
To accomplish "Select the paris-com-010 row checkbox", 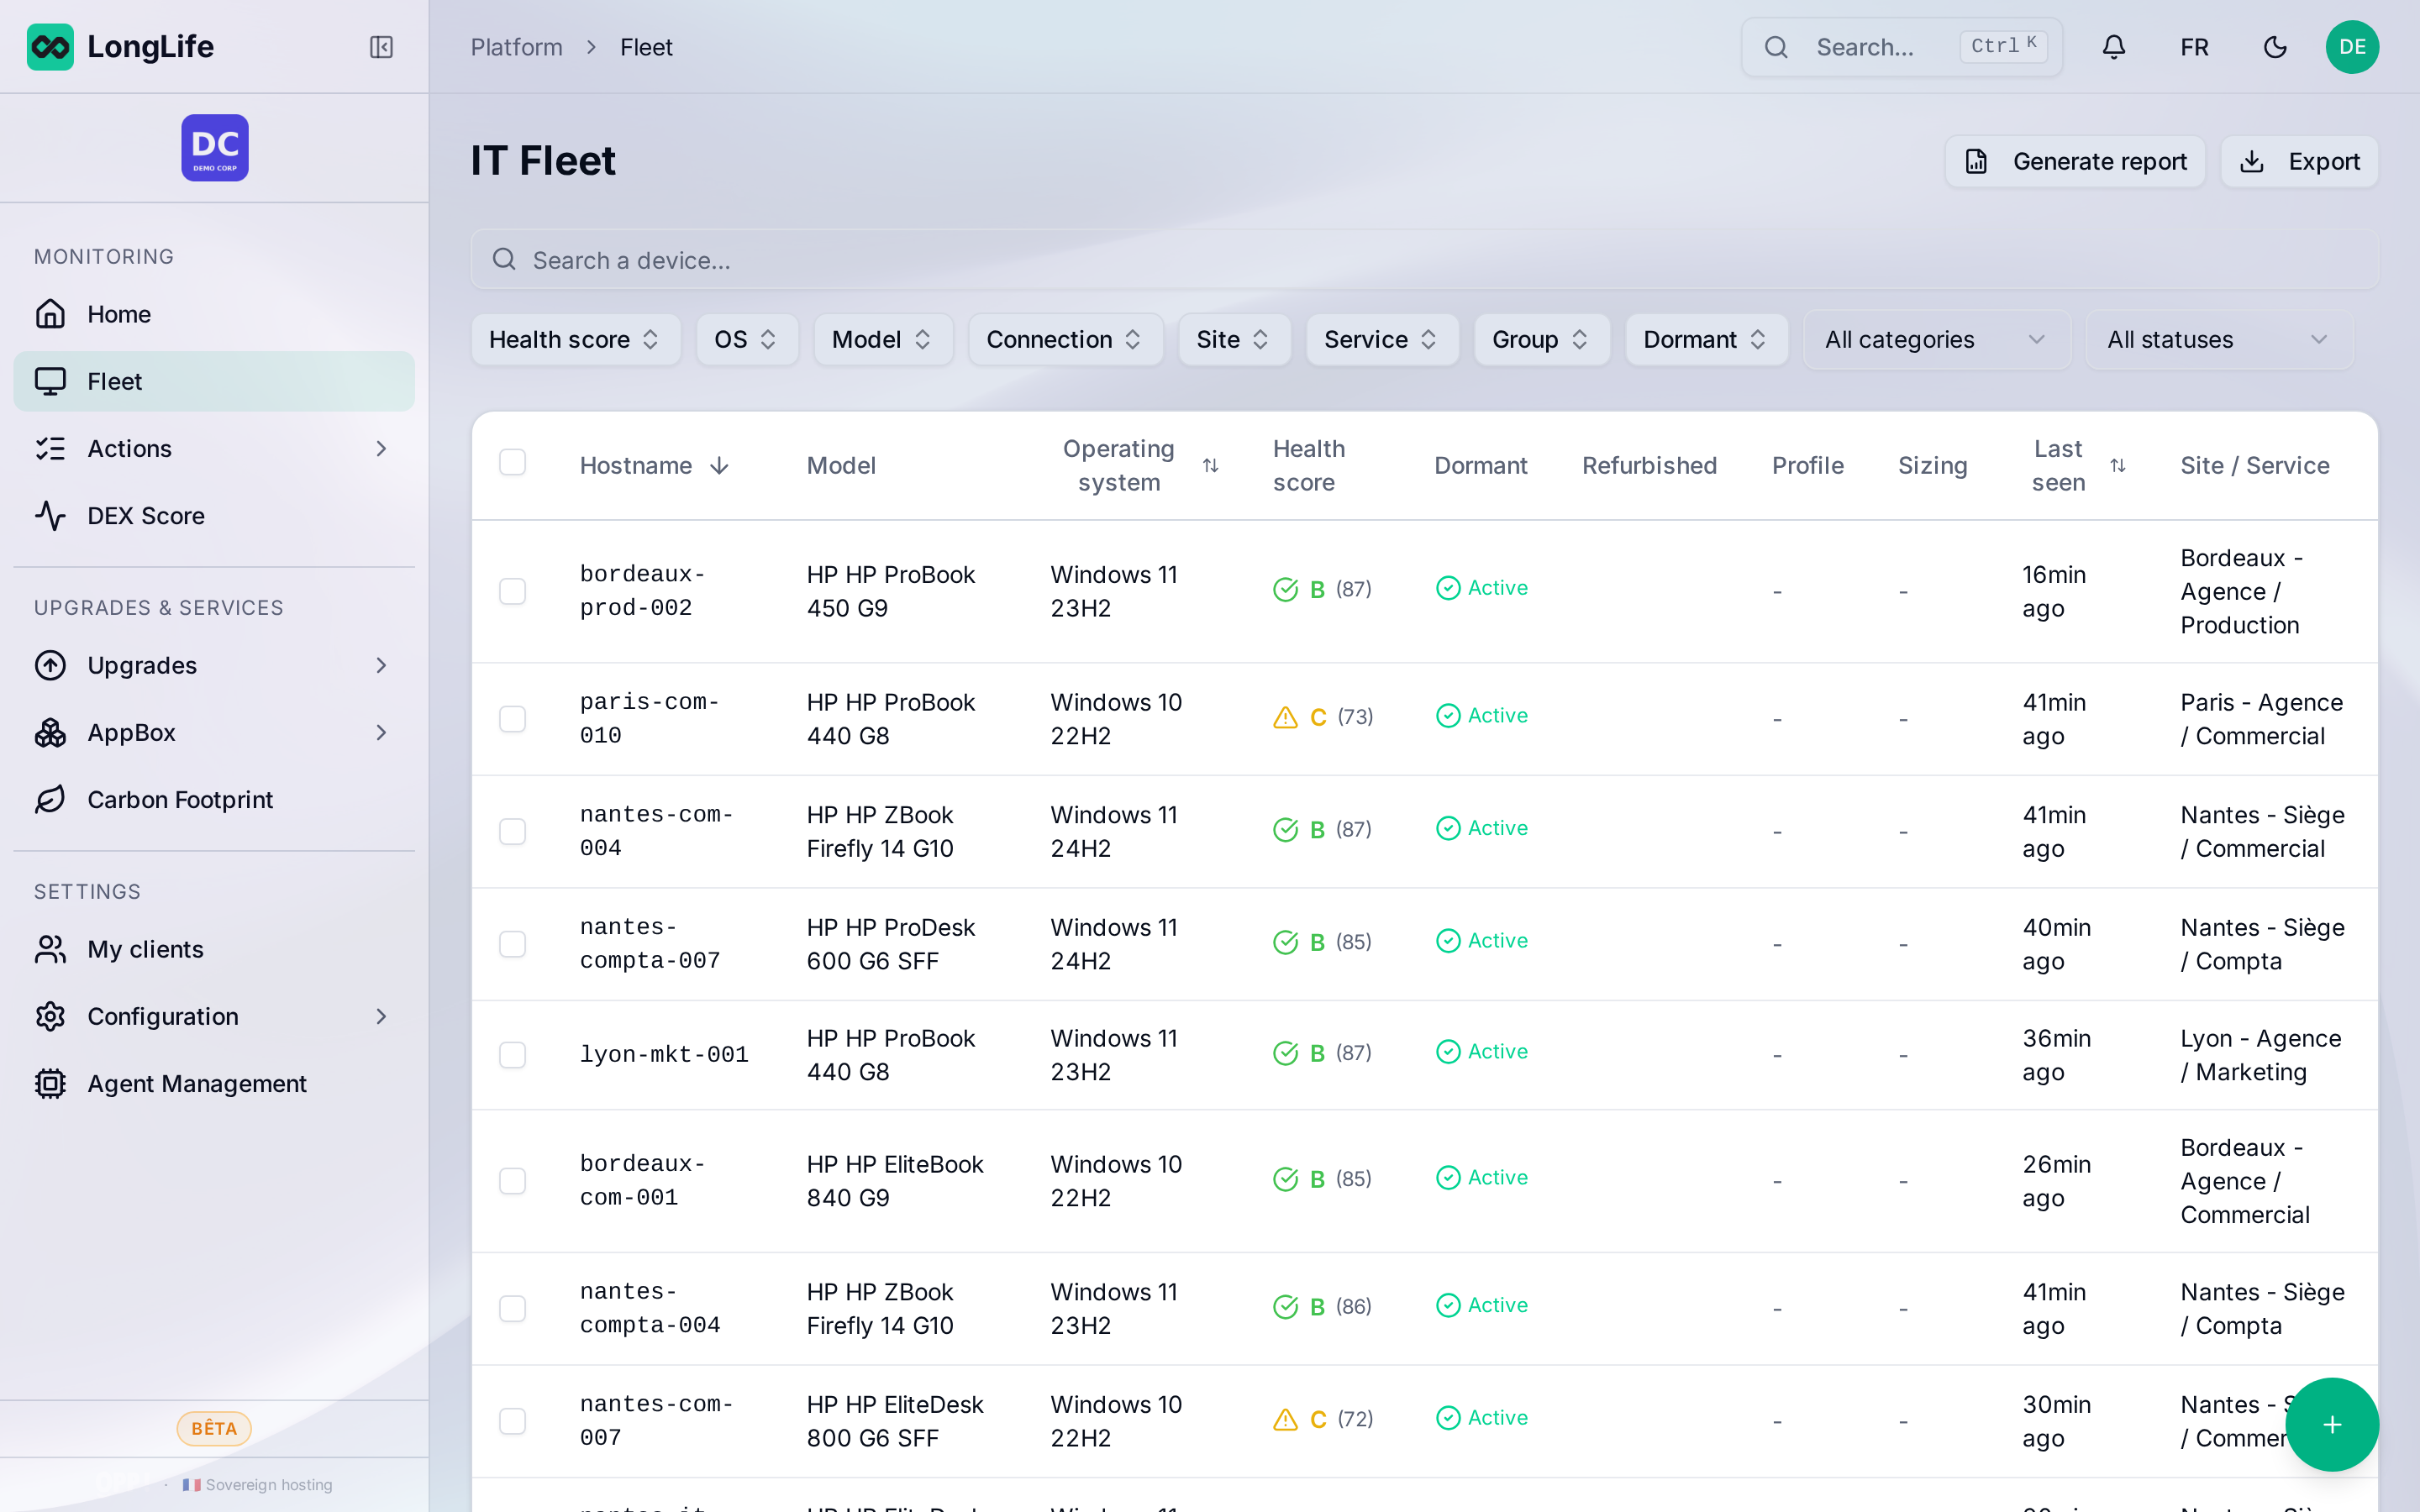I will (x=512, y=719).
